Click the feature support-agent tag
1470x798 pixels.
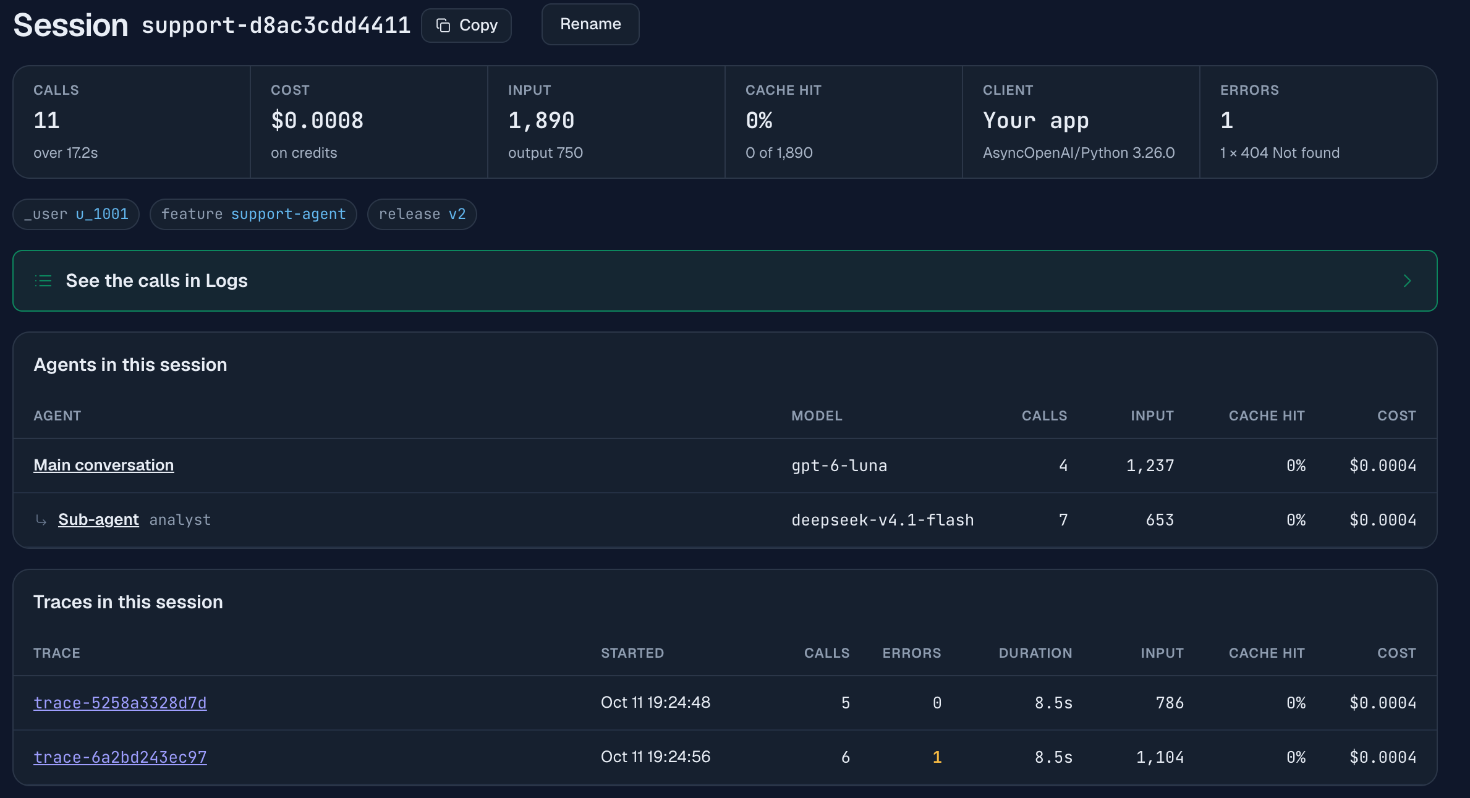click(253, 214)
